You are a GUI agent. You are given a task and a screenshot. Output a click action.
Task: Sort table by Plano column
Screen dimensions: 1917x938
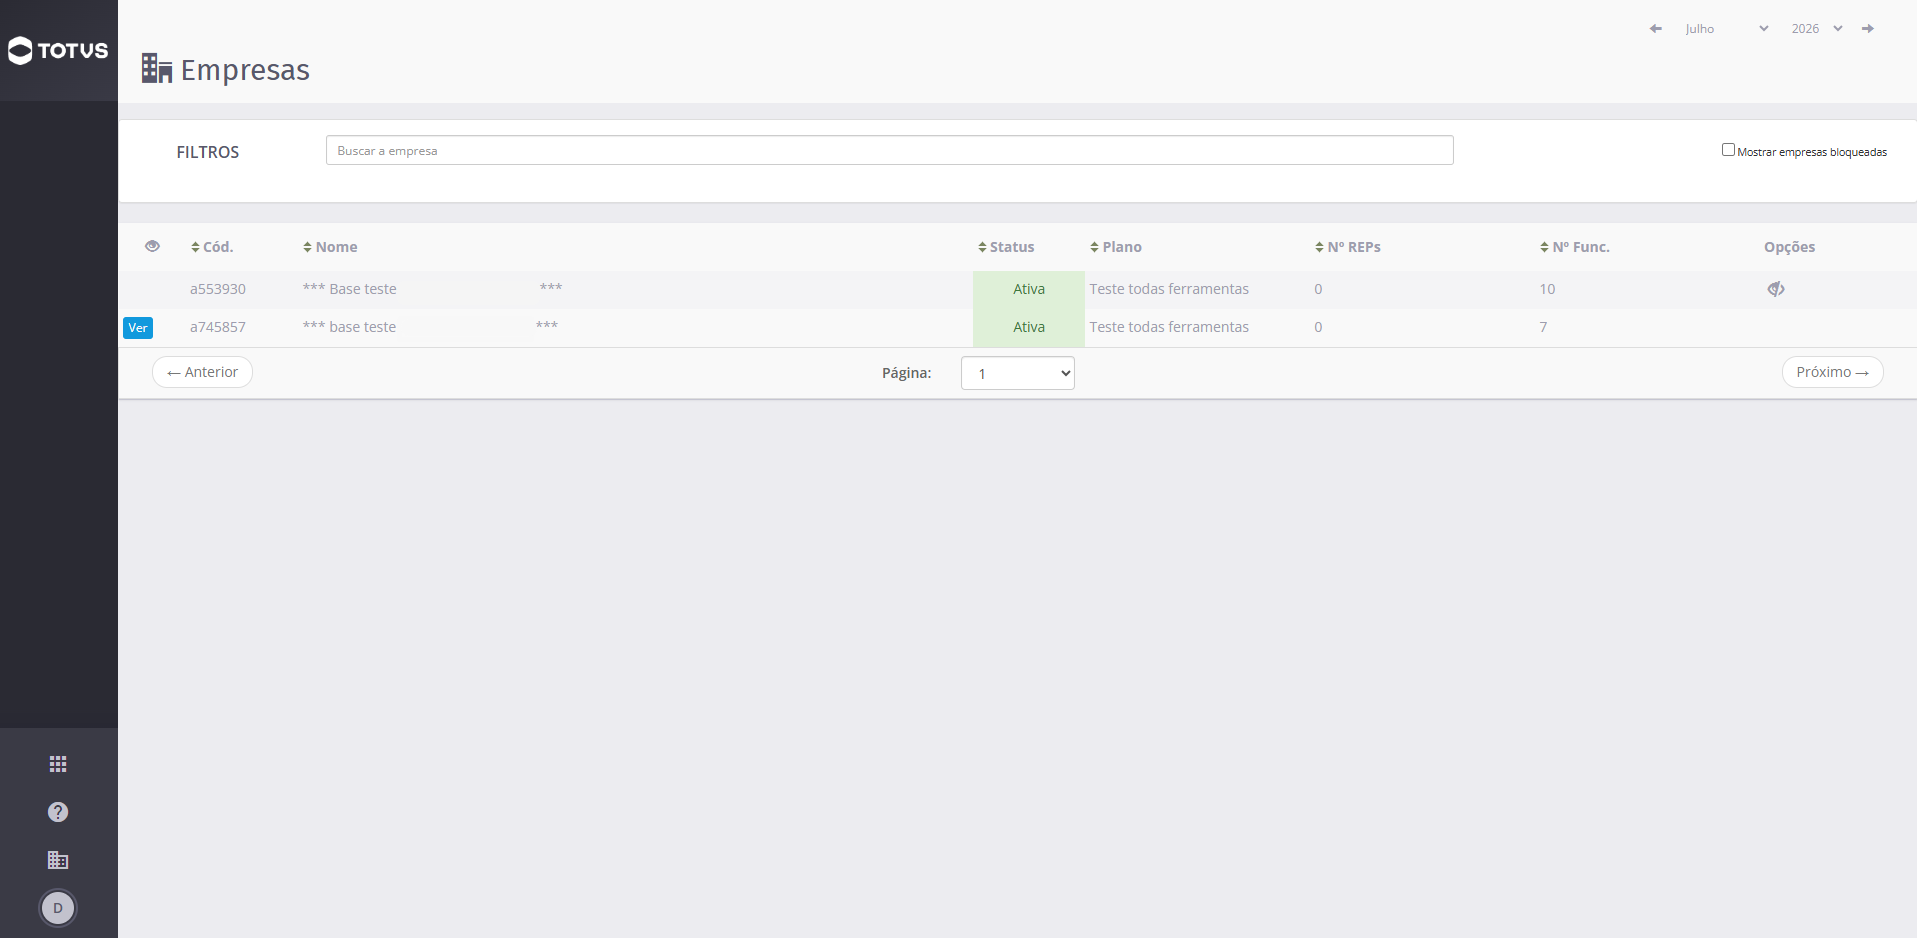coord(1116,247)
